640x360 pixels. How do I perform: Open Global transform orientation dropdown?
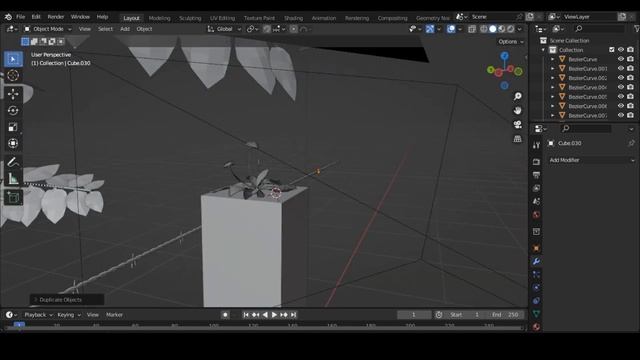click(x=224, y=29)
